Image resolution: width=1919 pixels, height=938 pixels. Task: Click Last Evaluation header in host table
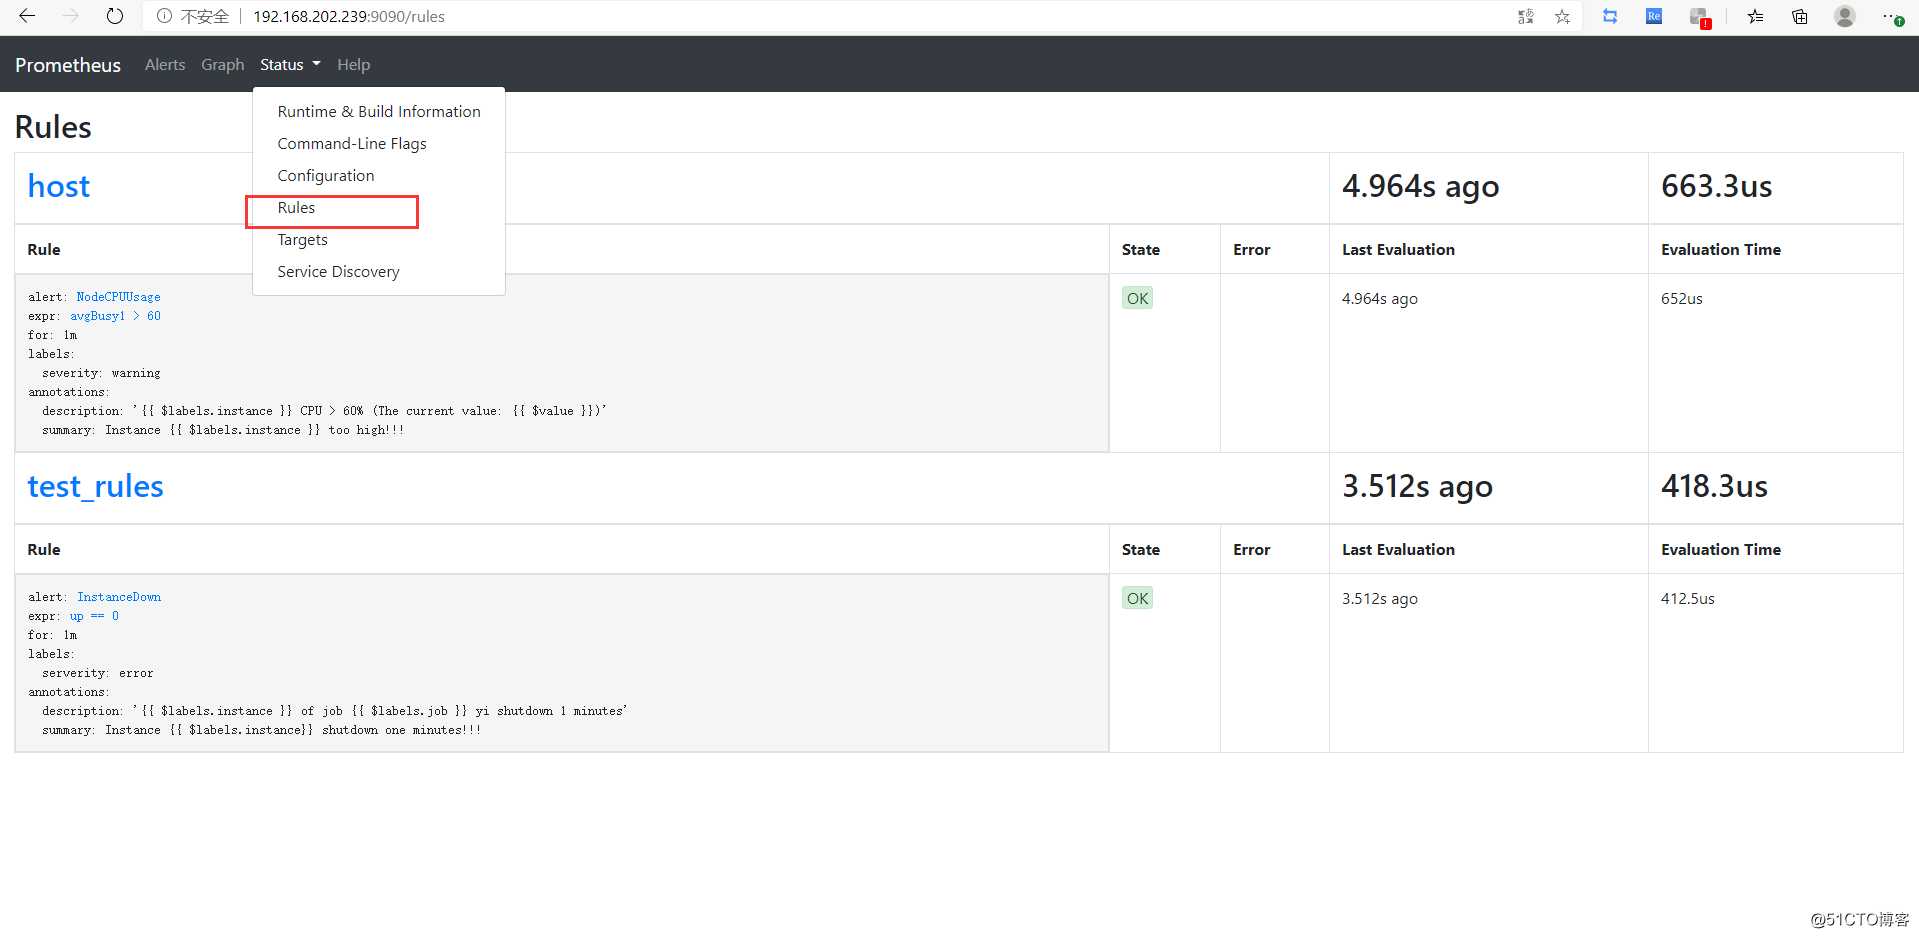click(x=1398, y=249)
